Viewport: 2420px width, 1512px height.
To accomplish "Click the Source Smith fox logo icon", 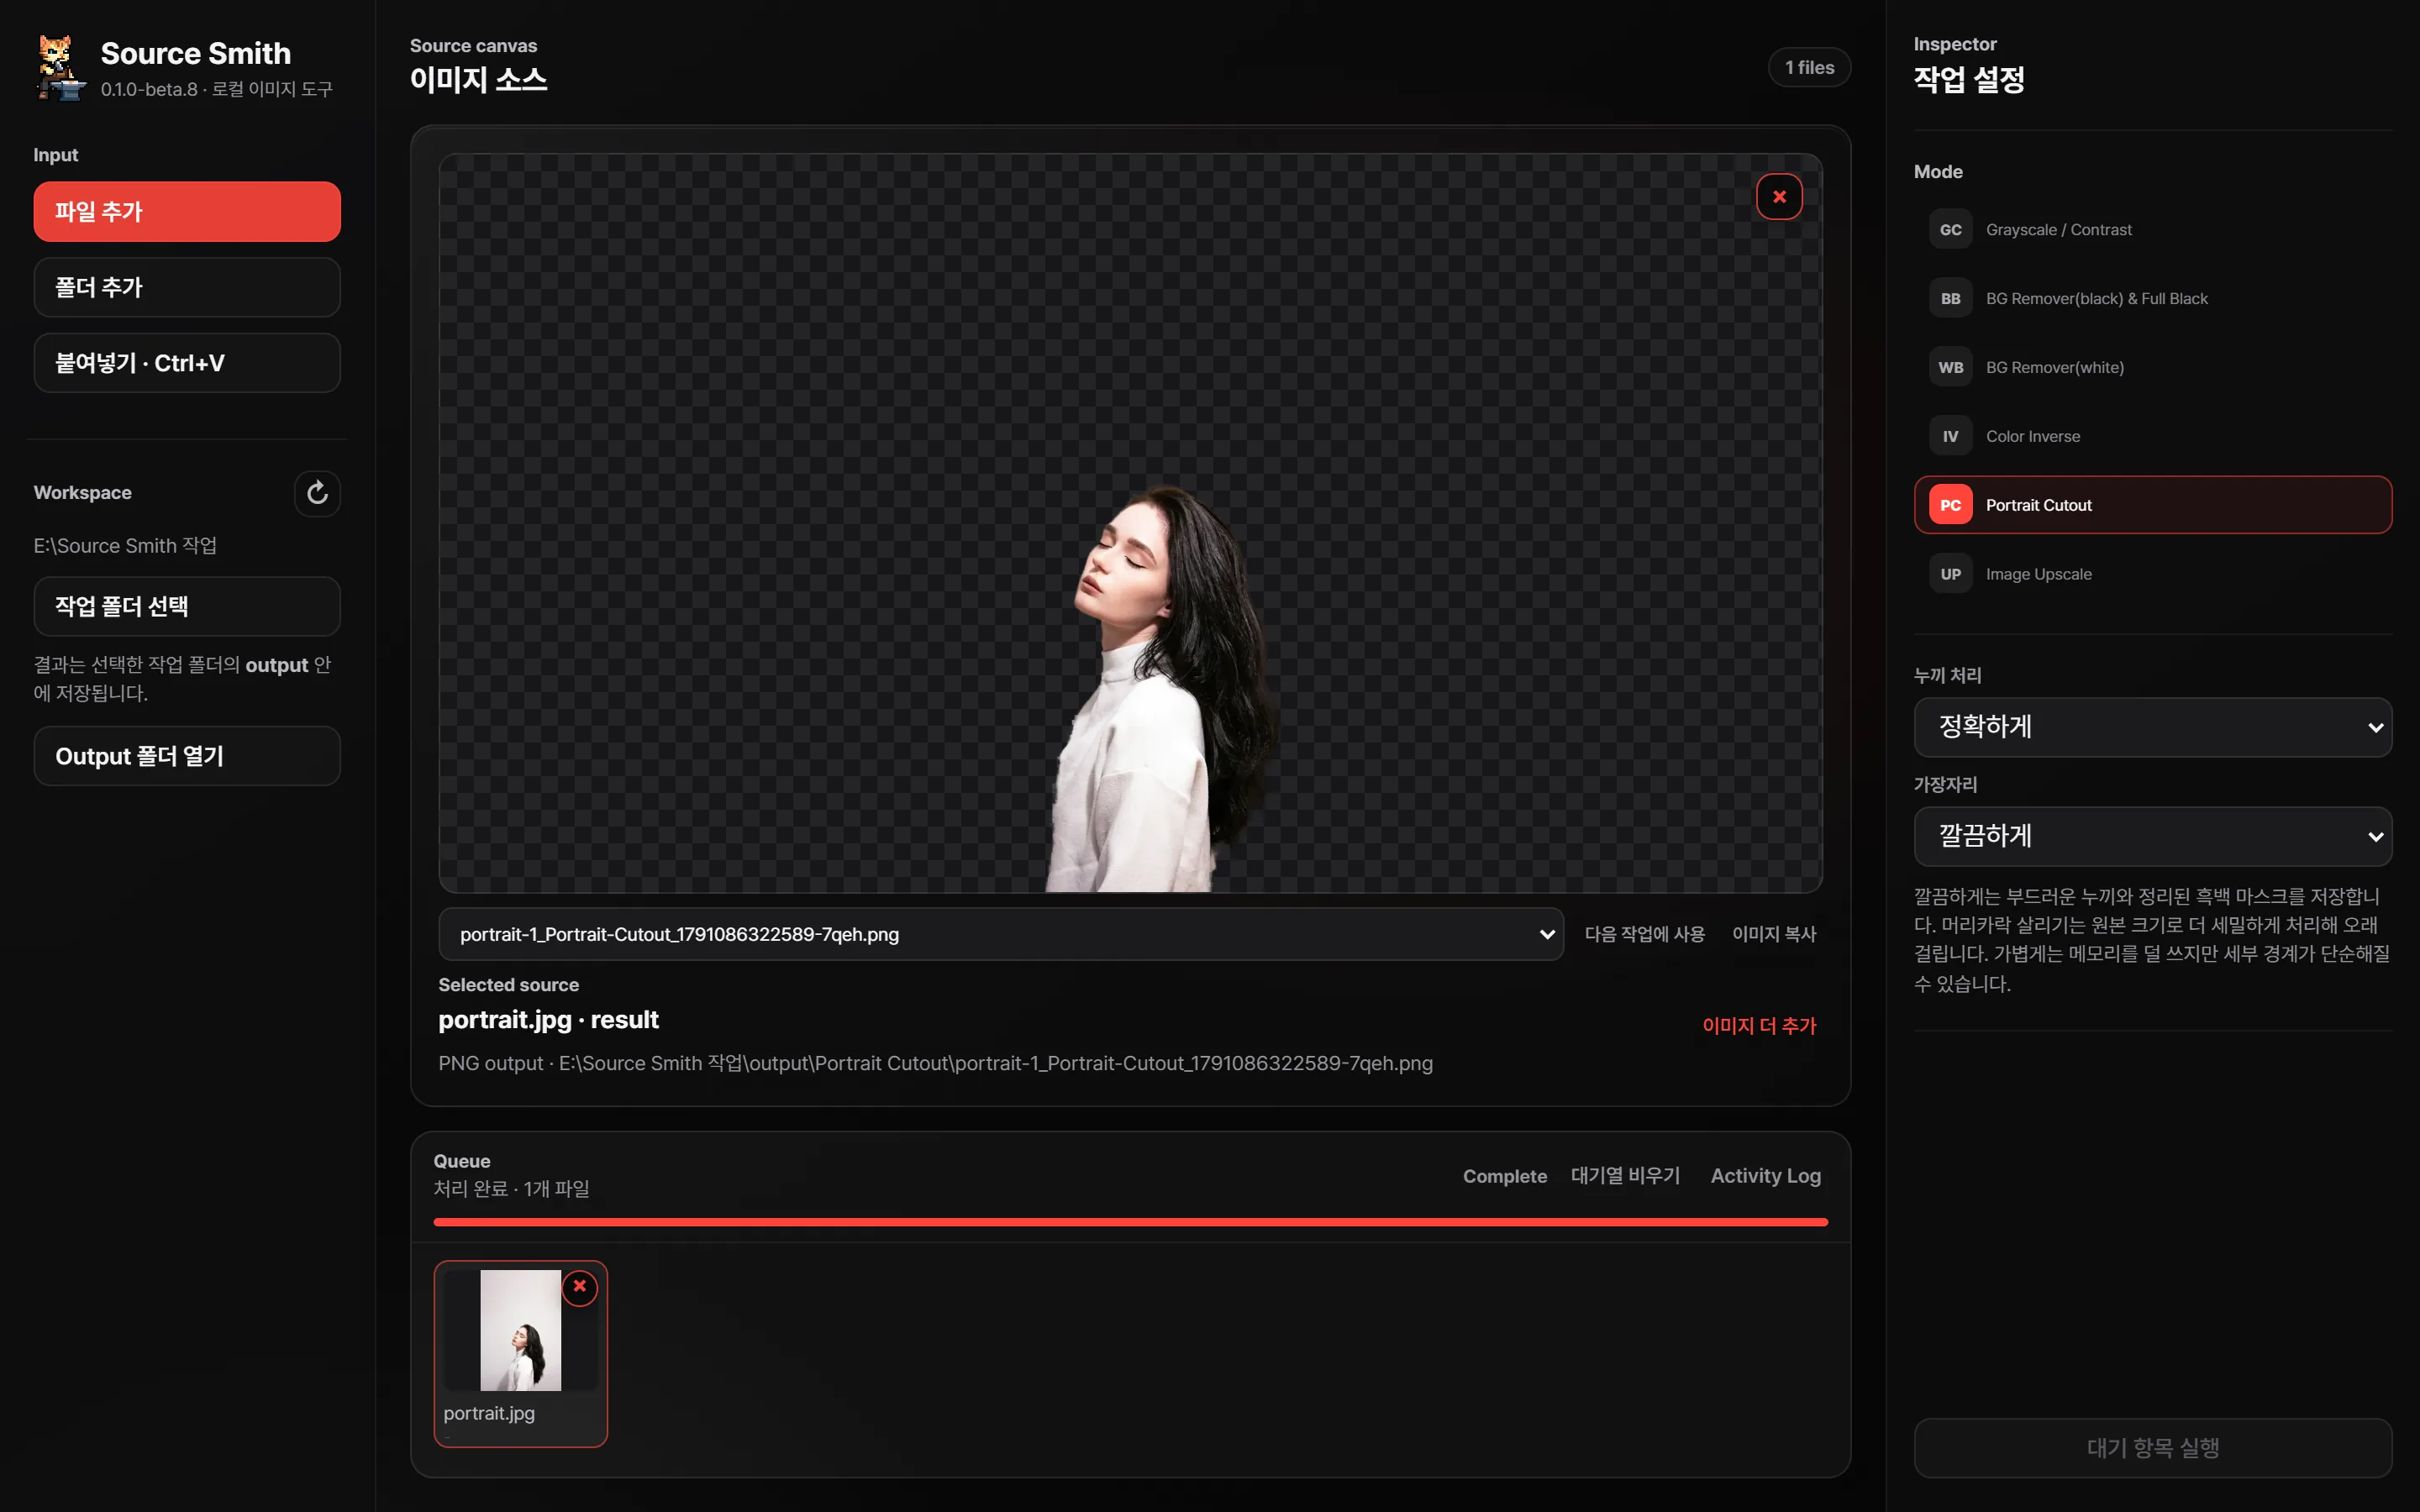I will click(61, 68).
